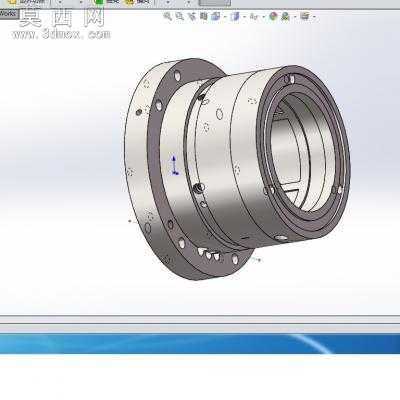
Task: Click the Zoom to Fit icon
Action: coord(168,16)
